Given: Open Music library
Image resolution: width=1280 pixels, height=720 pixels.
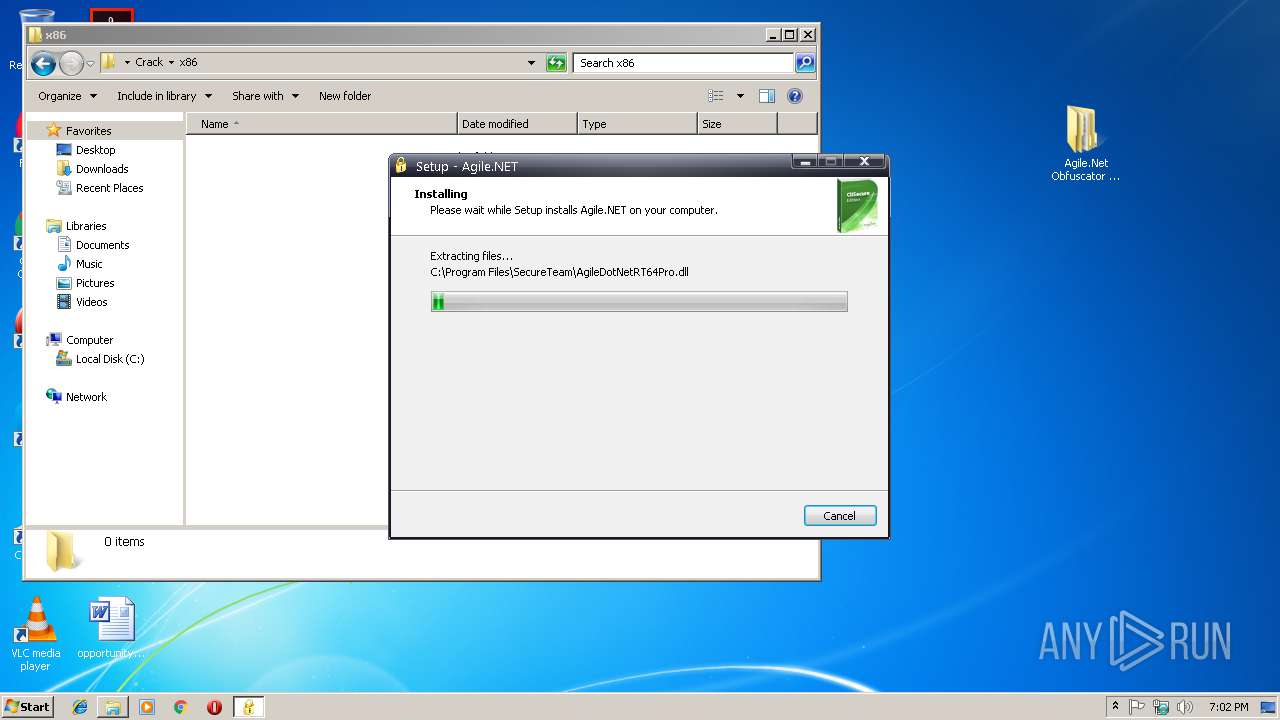Looking at the screenshot, I should pyautogui.click(x=89, y=264).
